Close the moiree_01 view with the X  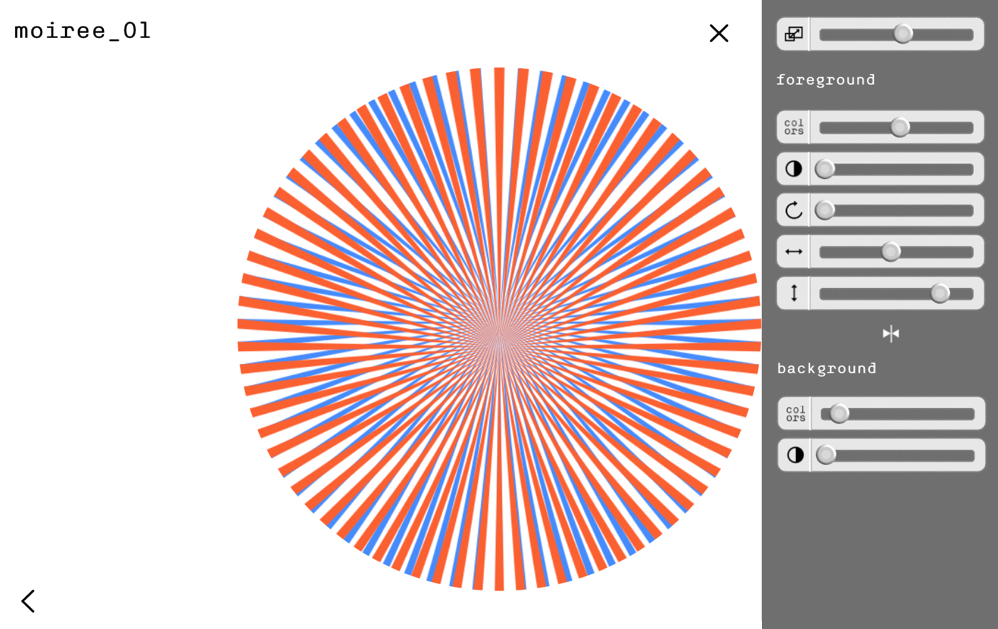point(719,33)
